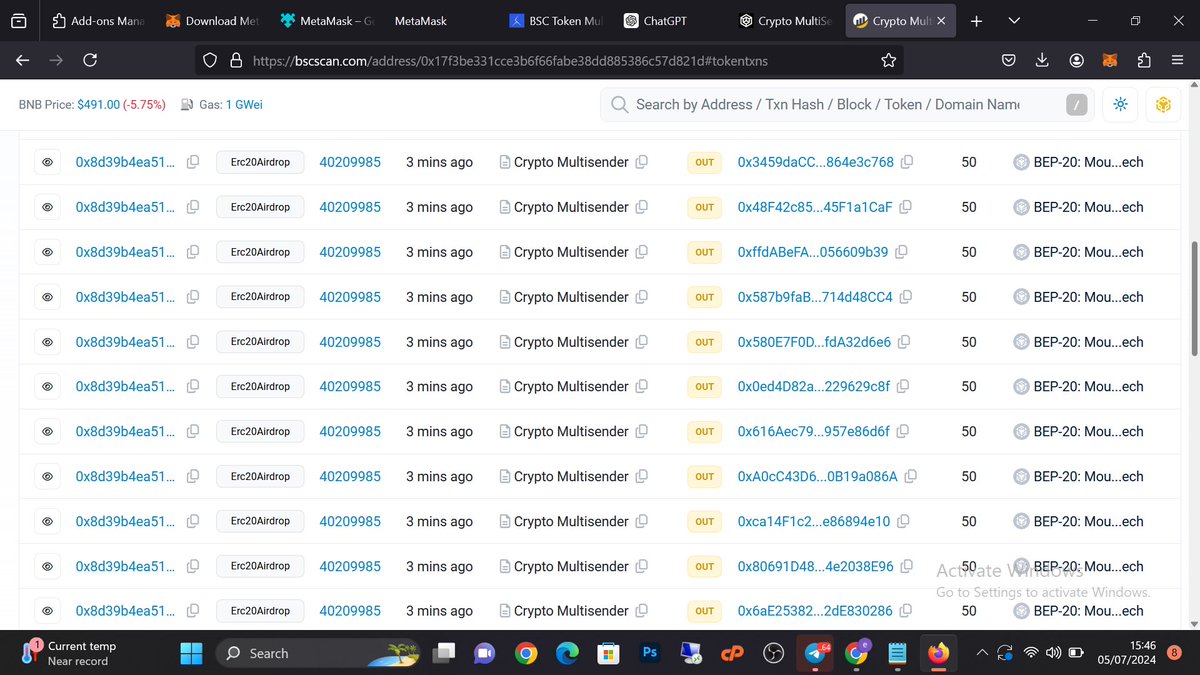Viewport: 1200px width, 675px height.
Task: Open Firefox application hamburger menu
Action: (1178, 60)
